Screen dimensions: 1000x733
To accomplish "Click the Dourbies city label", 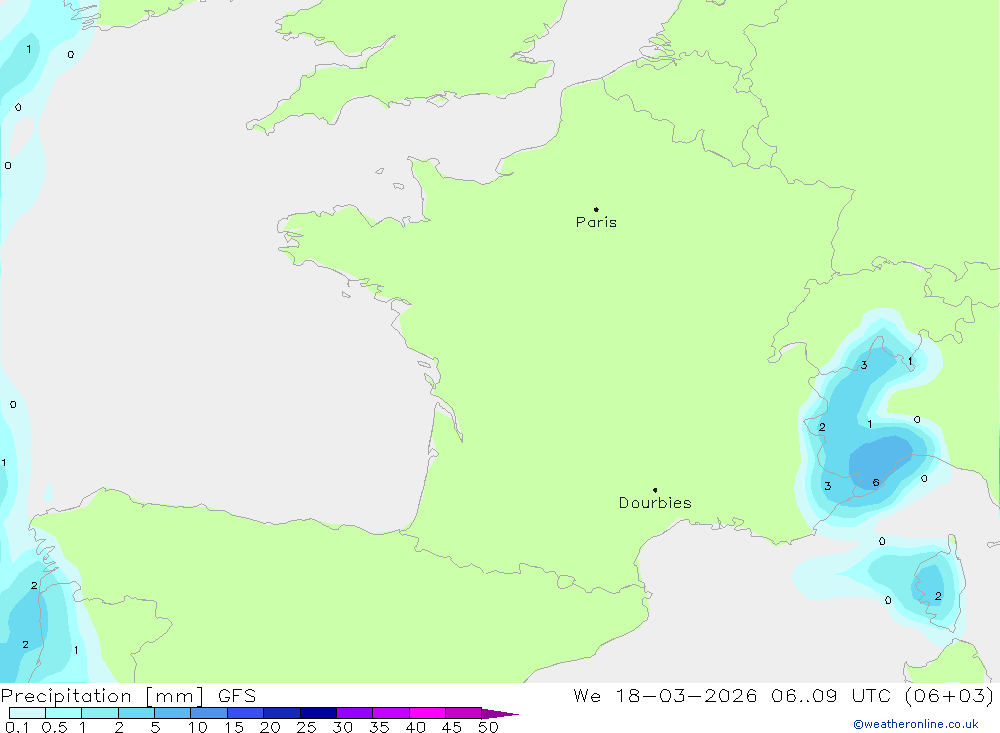I will (x=655, y=503).
